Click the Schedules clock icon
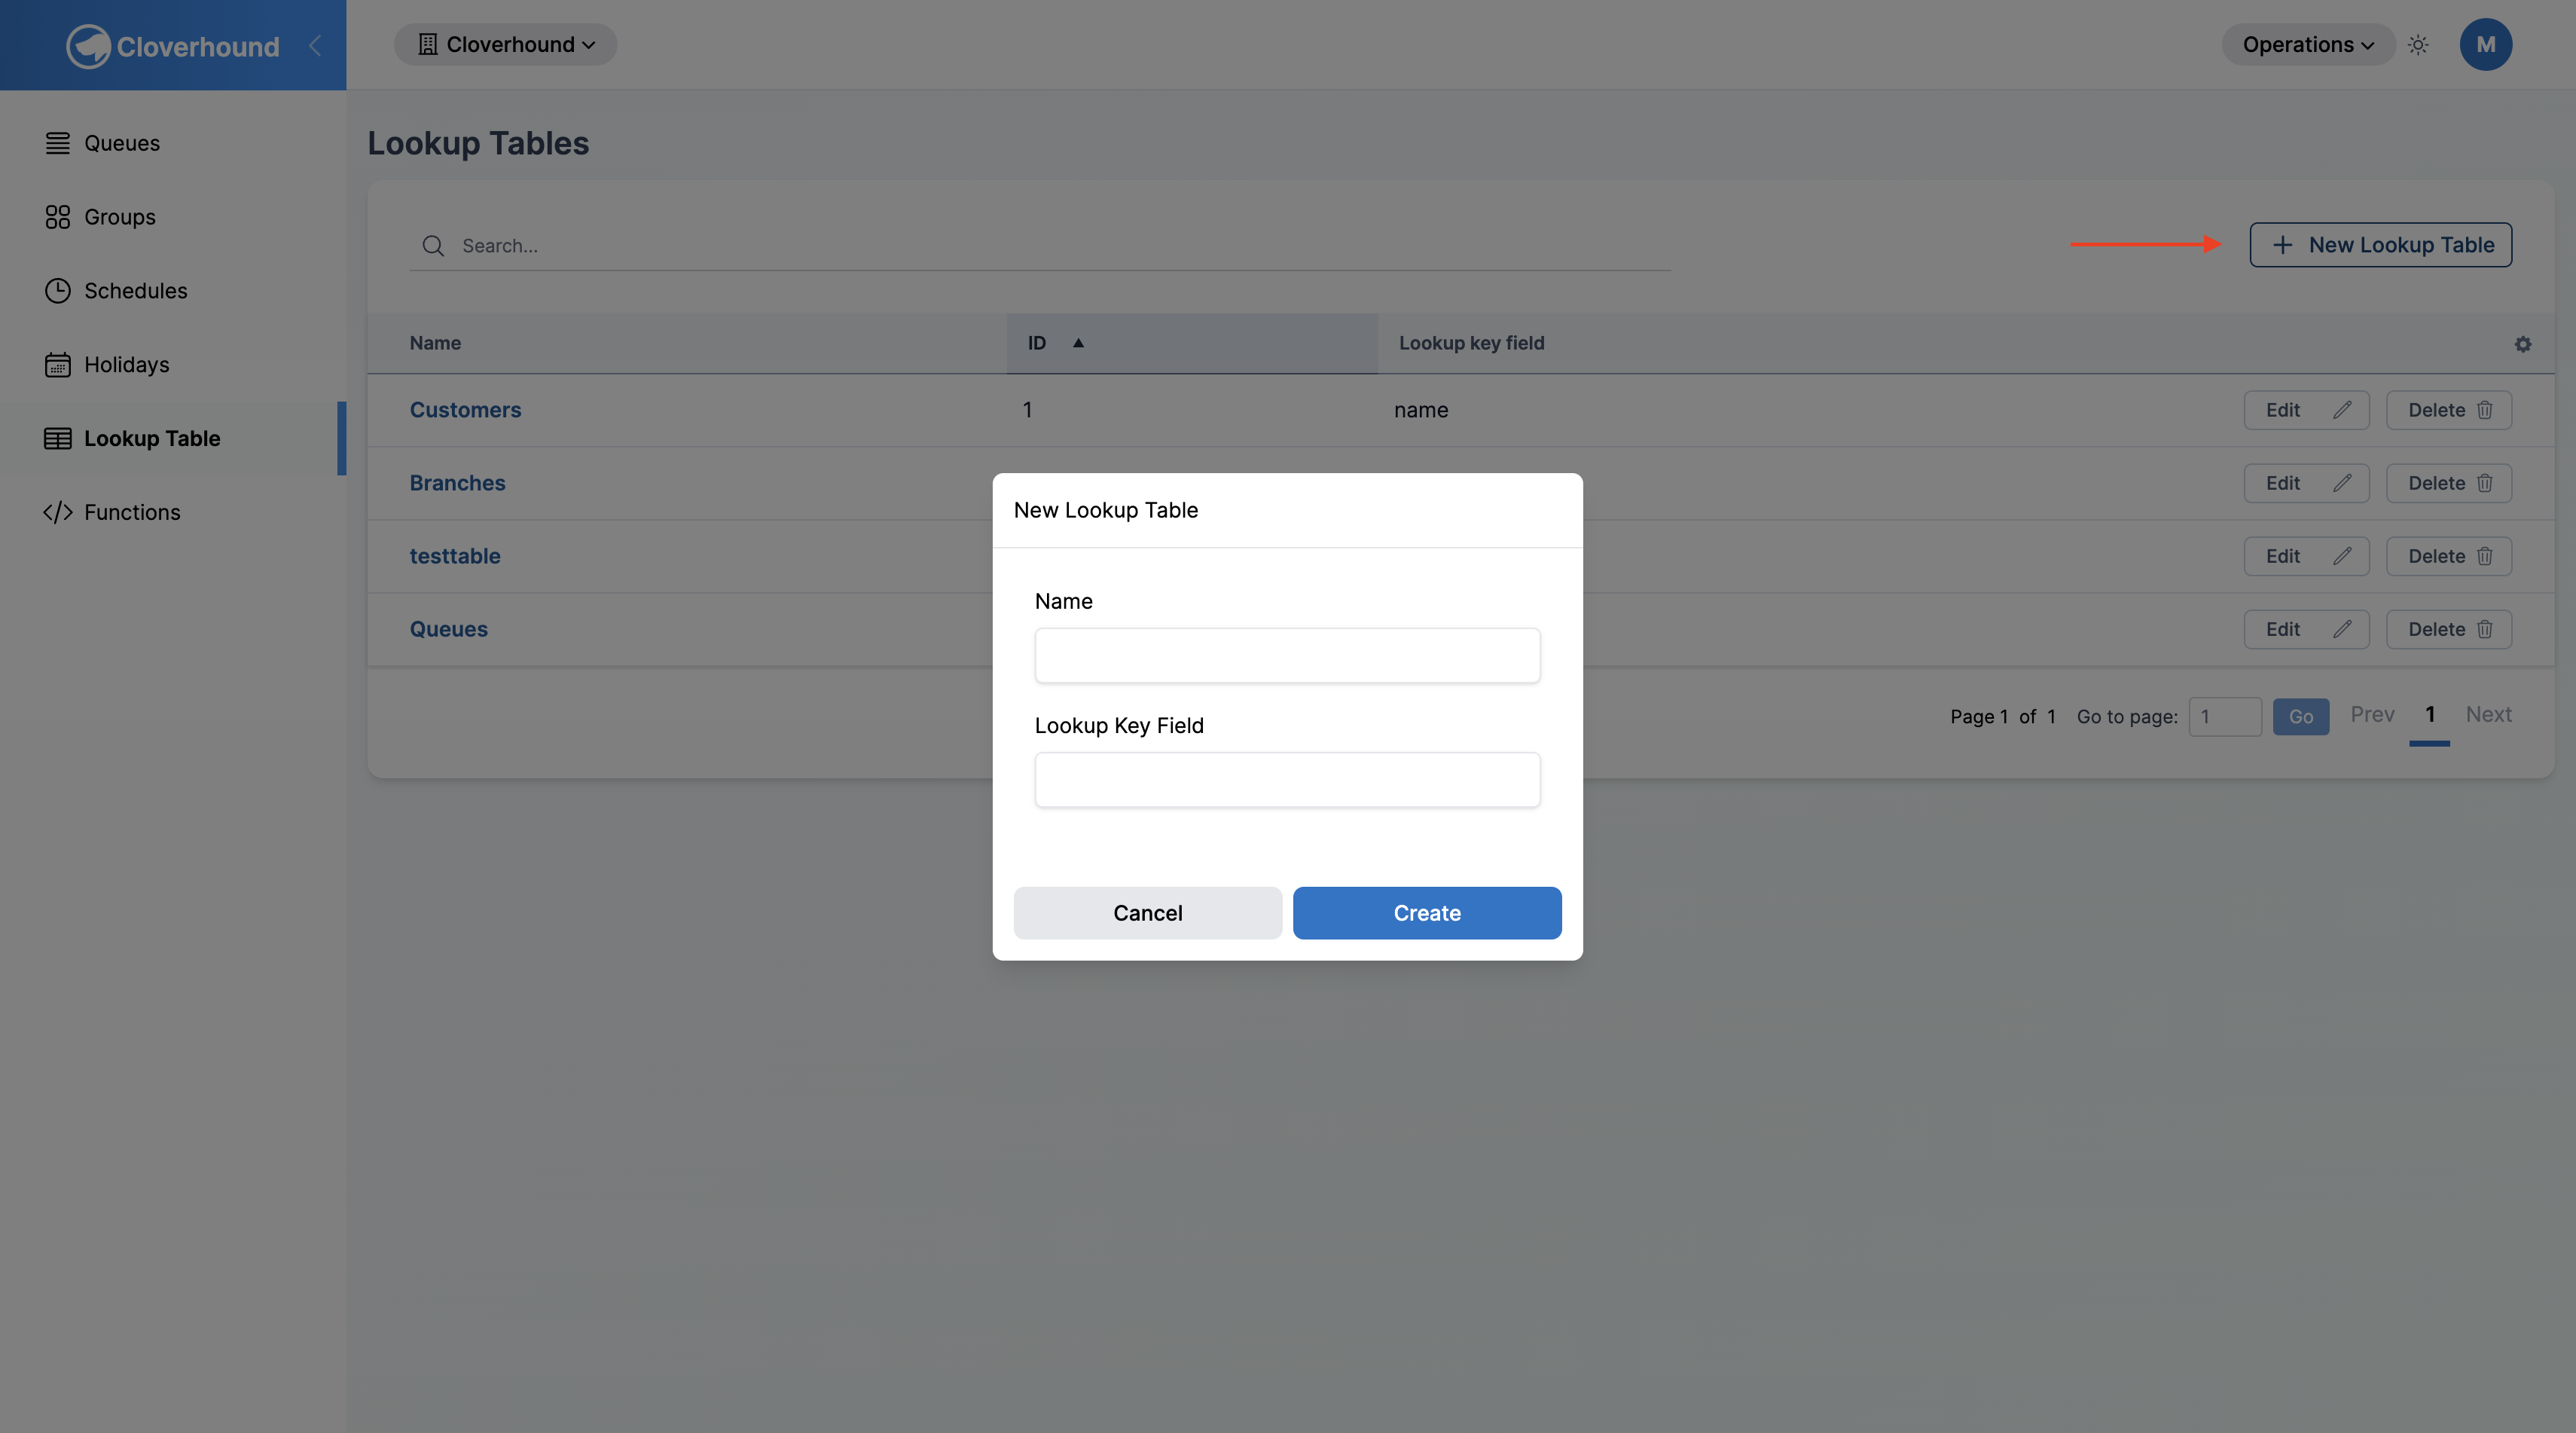The image size is (2576, 1433). click(58, 291)
